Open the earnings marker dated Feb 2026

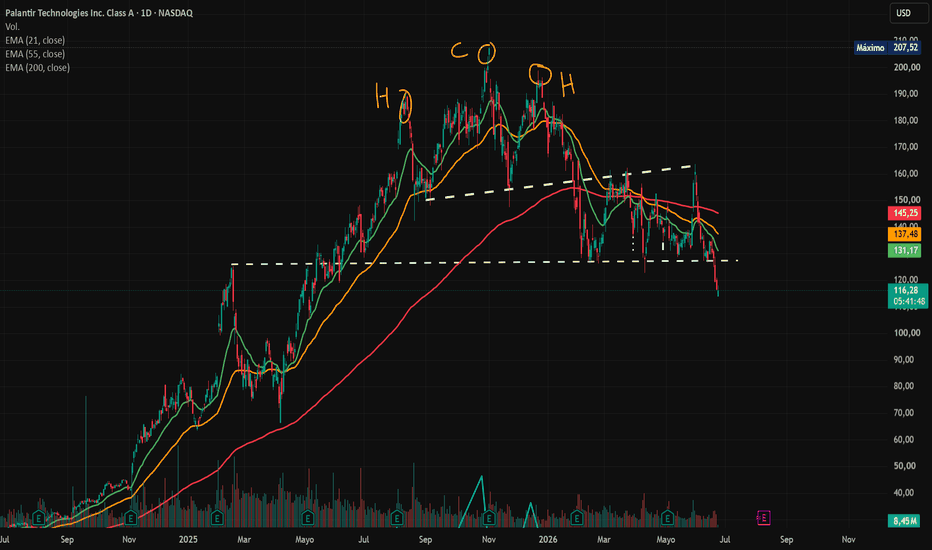[x=577, y=518]
